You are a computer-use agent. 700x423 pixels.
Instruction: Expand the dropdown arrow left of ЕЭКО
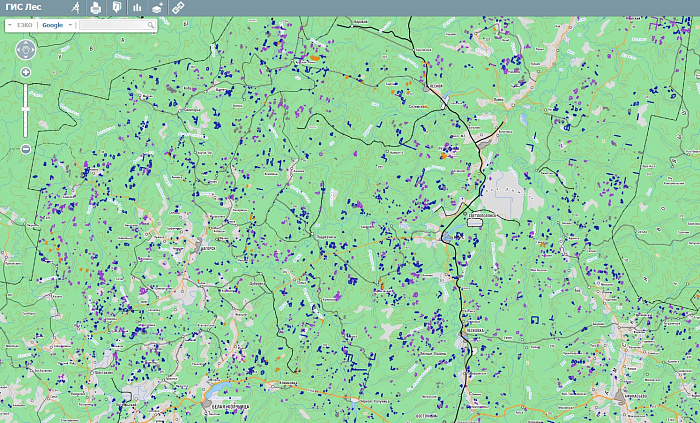tap(10, 25)
